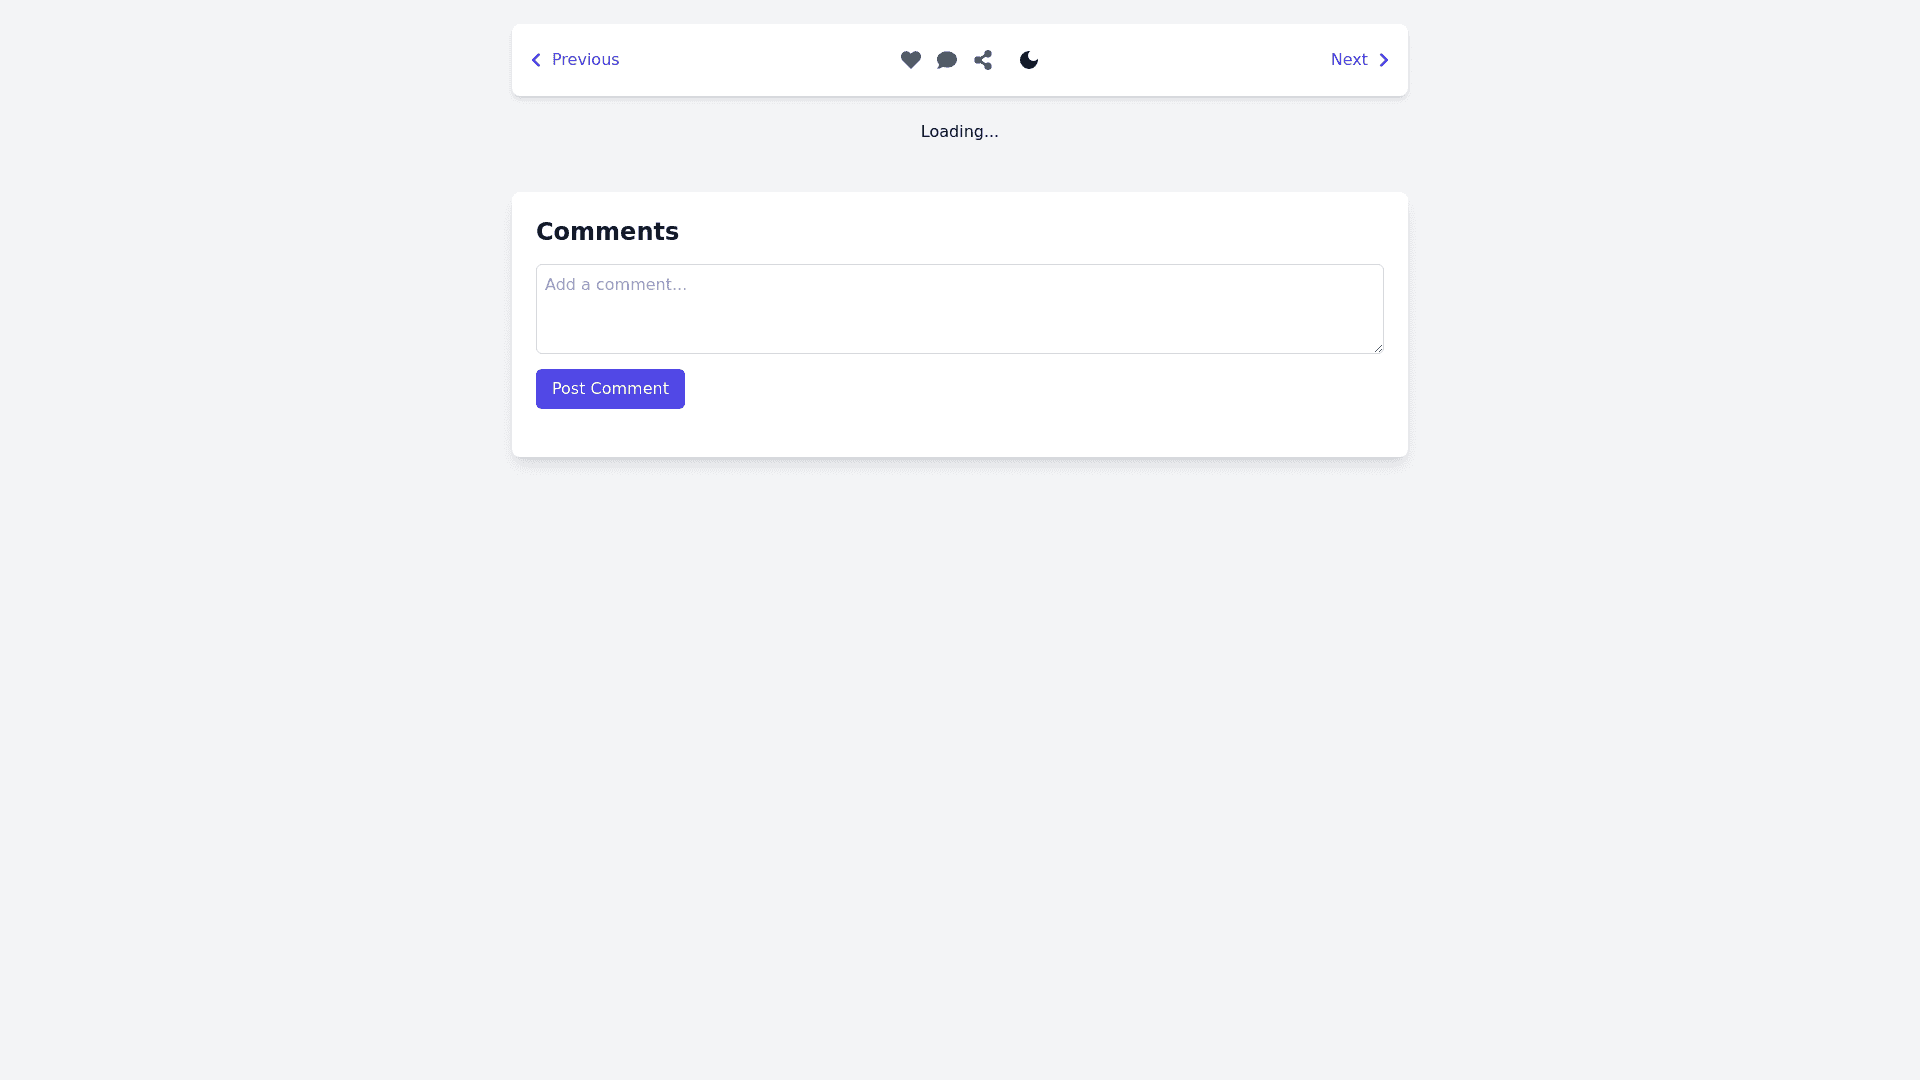Screen dimensions: 1920x1080
Task: Click the comment box resize handle
Action: [x=1378, y=347]
